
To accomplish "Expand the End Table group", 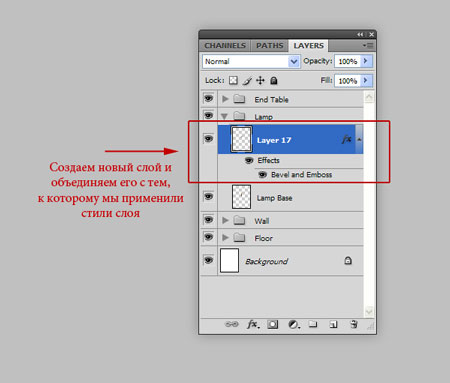I will (225, 99).
